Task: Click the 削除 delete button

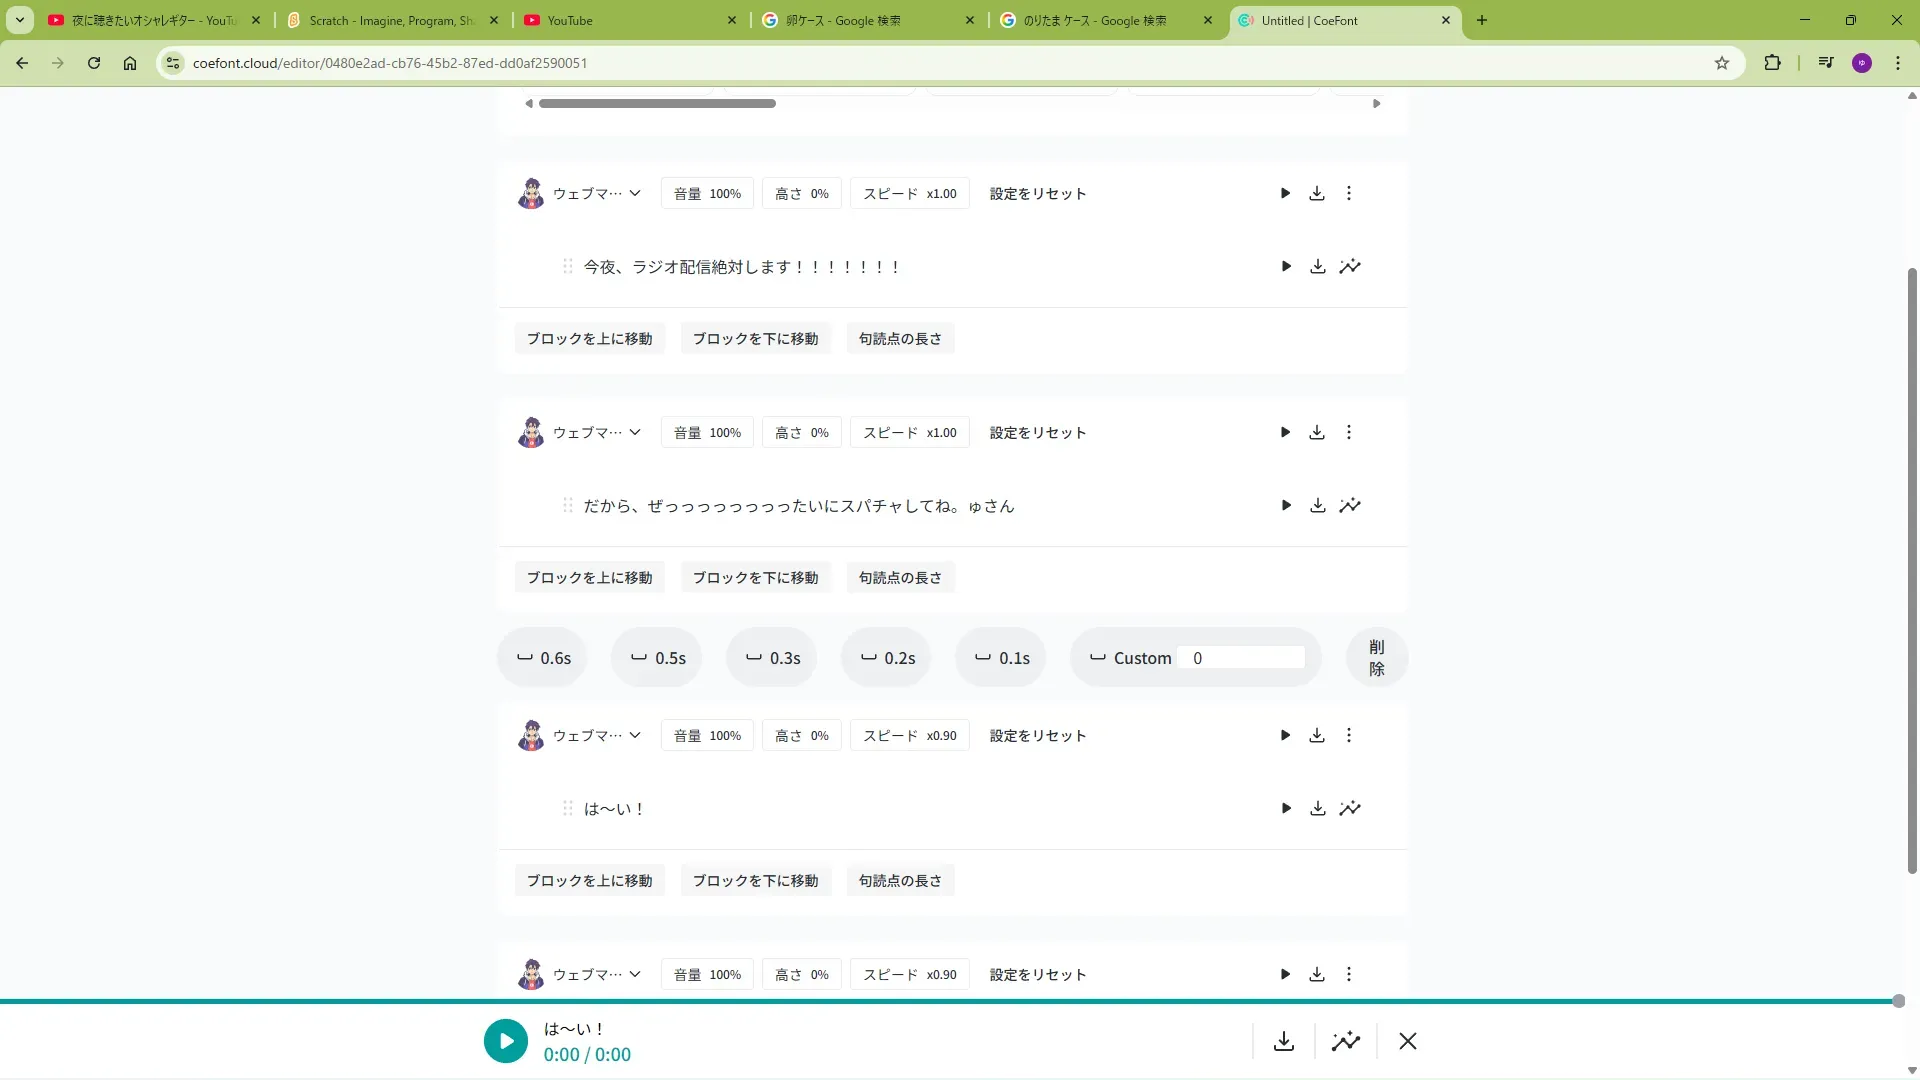Action: click(x=1377, y=658)
